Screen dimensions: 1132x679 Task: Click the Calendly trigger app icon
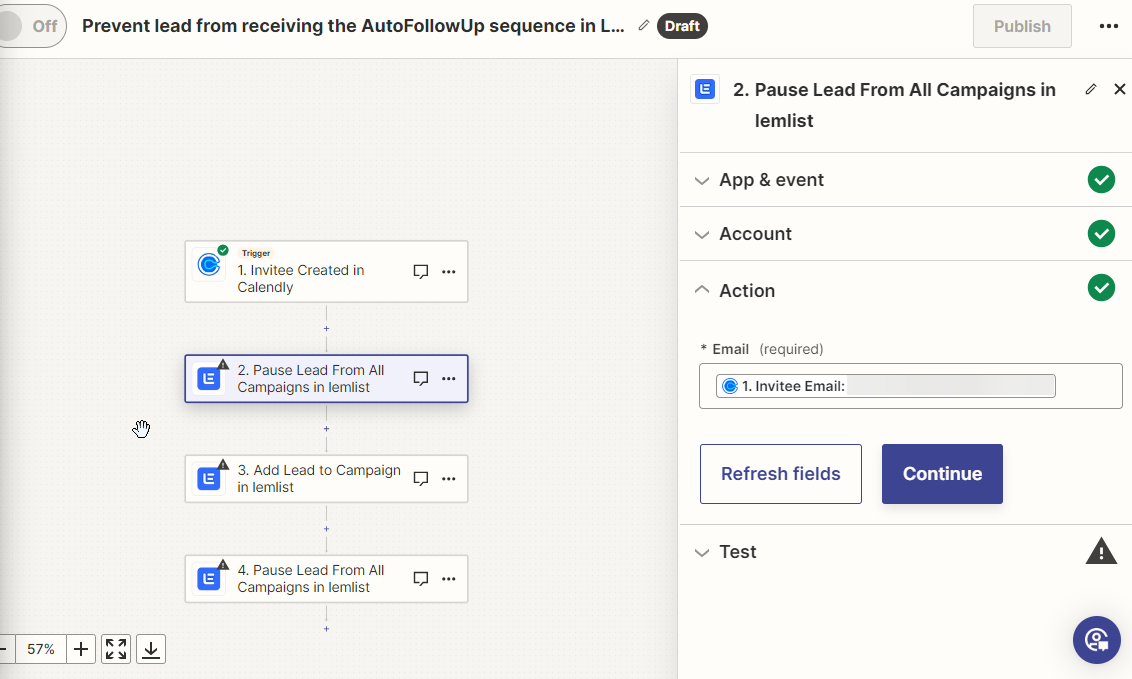(x=209, y=265)
